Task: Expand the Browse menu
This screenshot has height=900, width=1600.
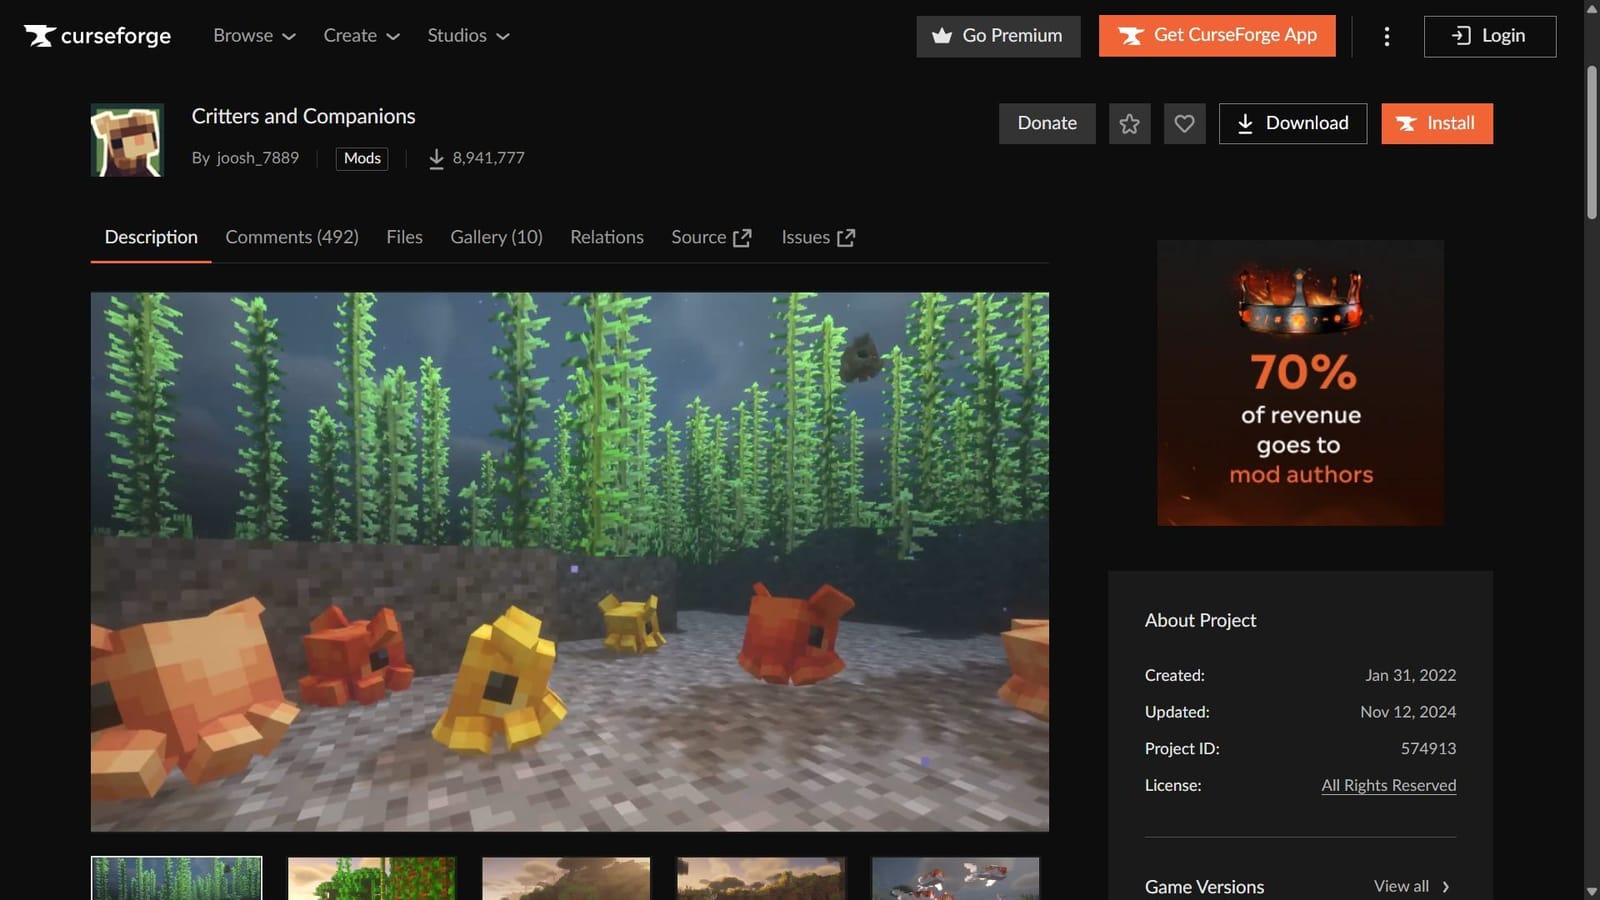Action: 253,35
